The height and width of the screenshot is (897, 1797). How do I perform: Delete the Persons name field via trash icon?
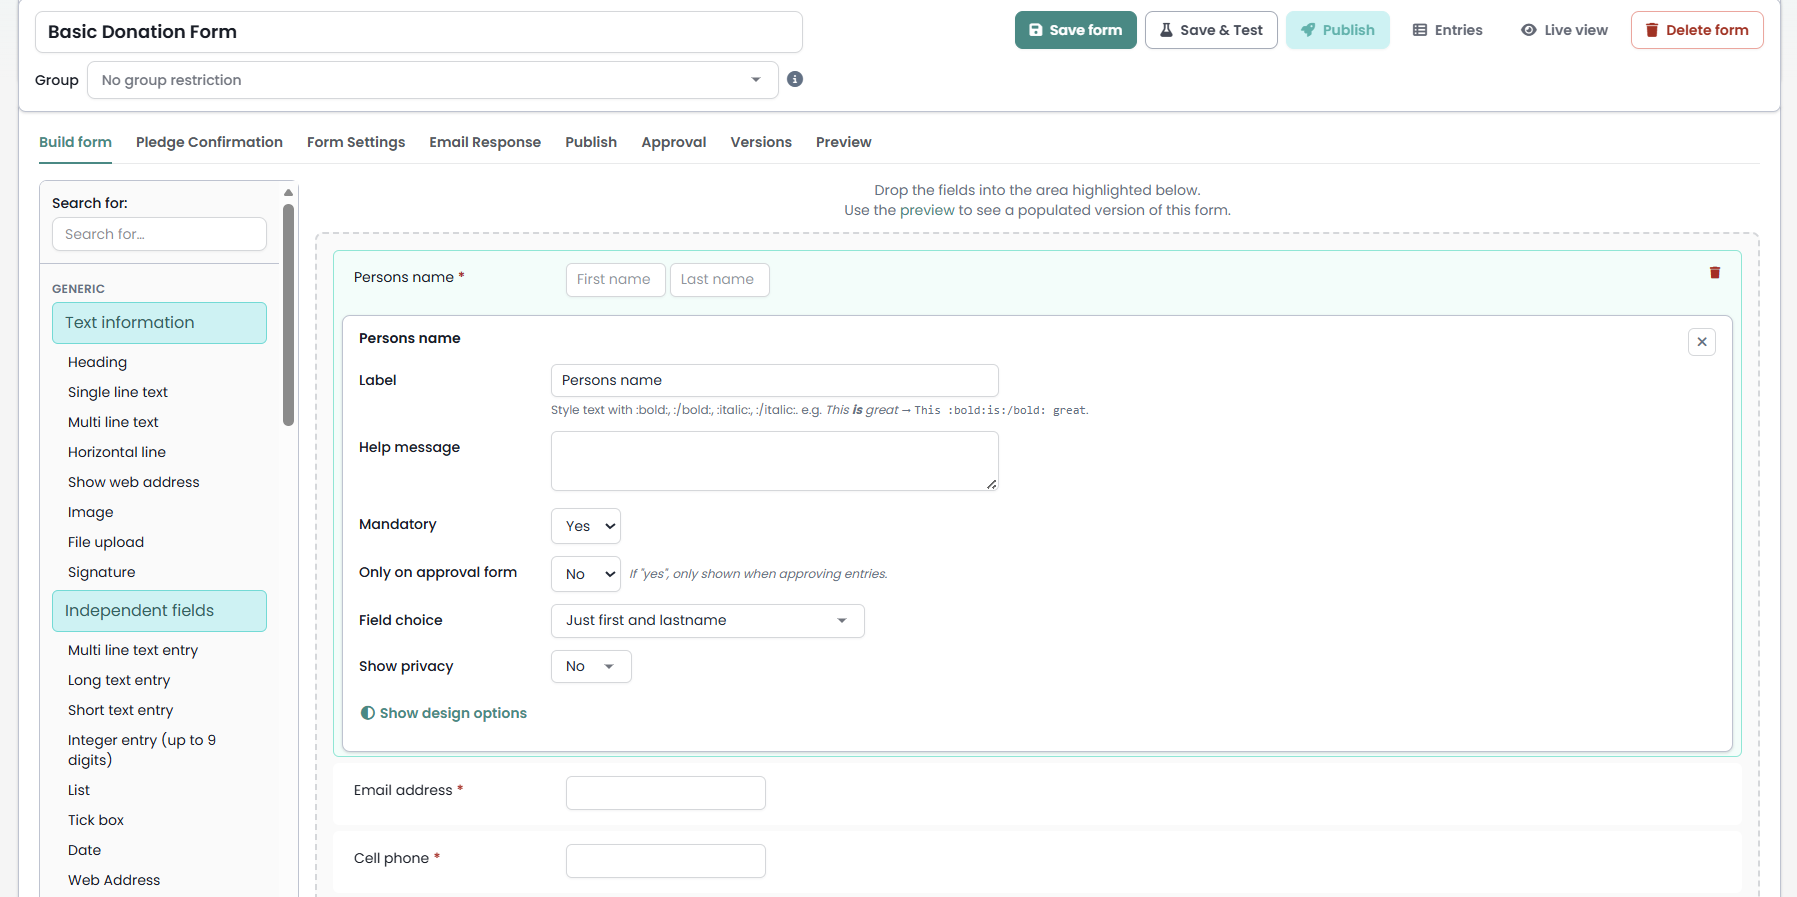point(1715,272)
